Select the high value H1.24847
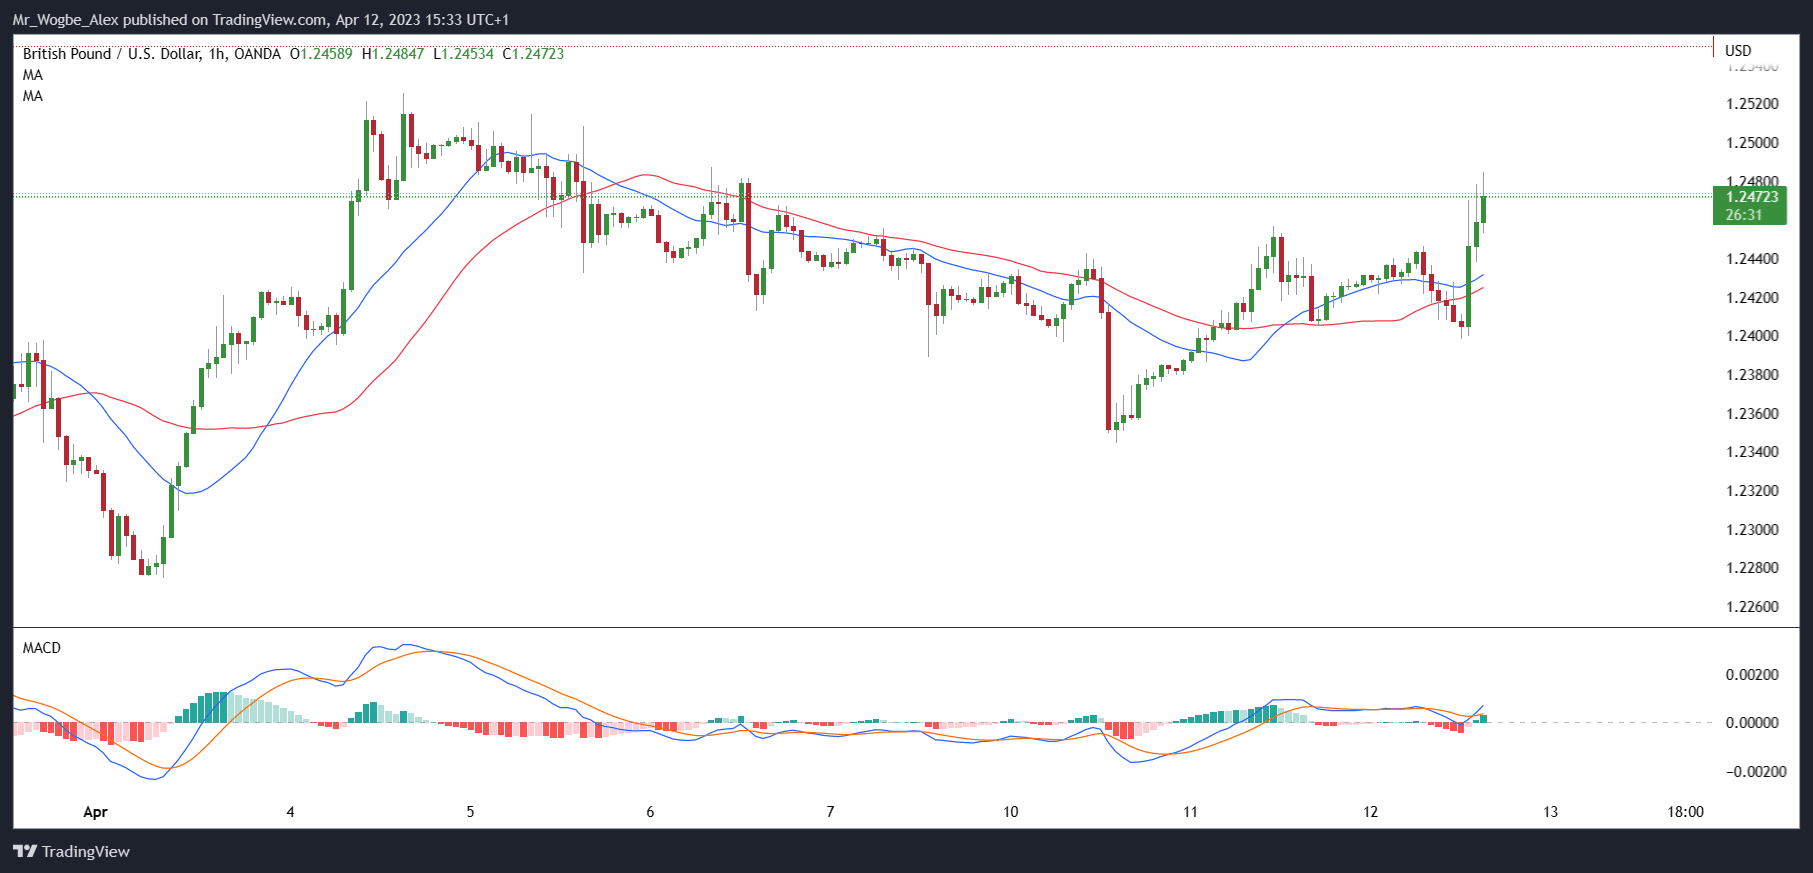Viewport: 1813px width, 873px height. (x=393, y=54)
